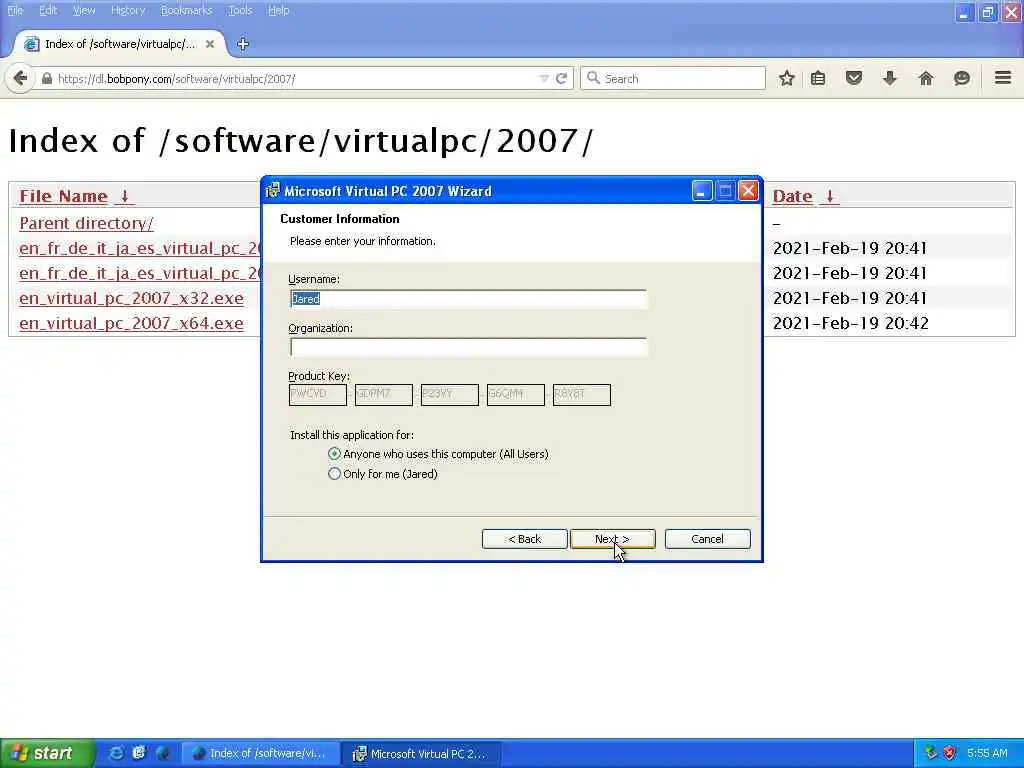The image size is (1024, 768).
Task: Close the Virtual PC 2007 Wizard dialog
Action: tap(748, 191)
